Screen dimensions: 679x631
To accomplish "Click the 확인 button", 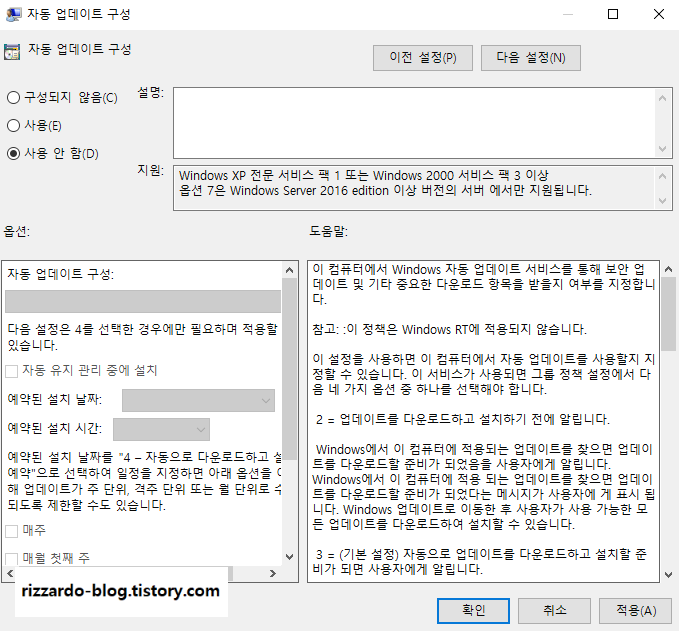I will [473, 611].
